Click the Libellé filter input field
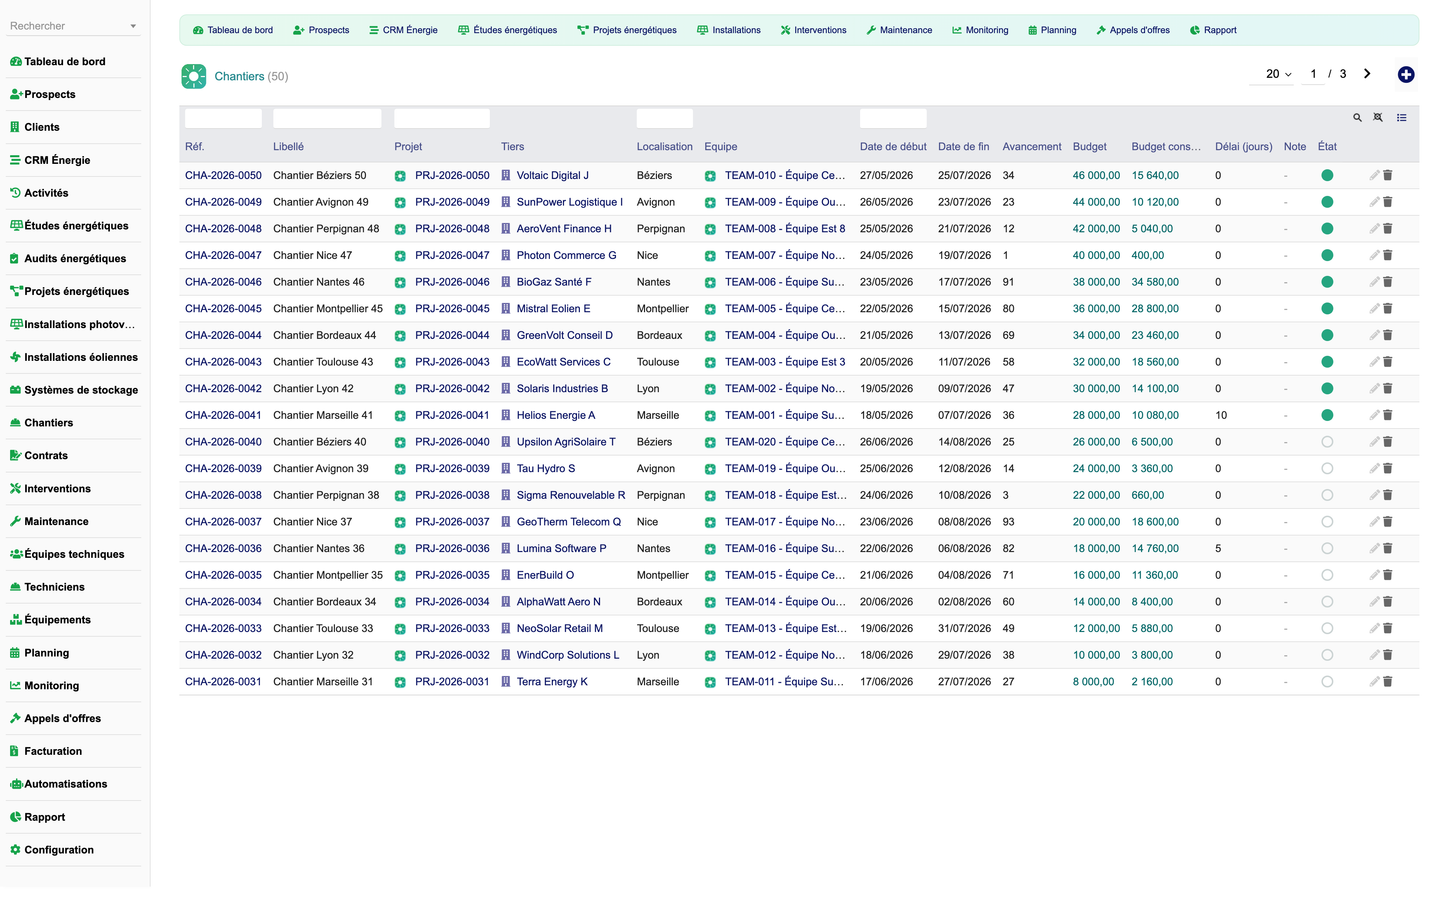 click(x=327, y=118)
